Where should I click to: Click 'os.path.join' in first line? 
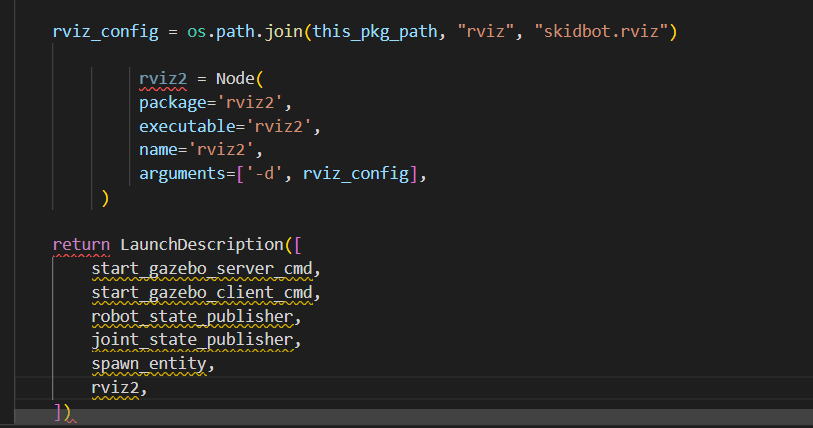245,32
